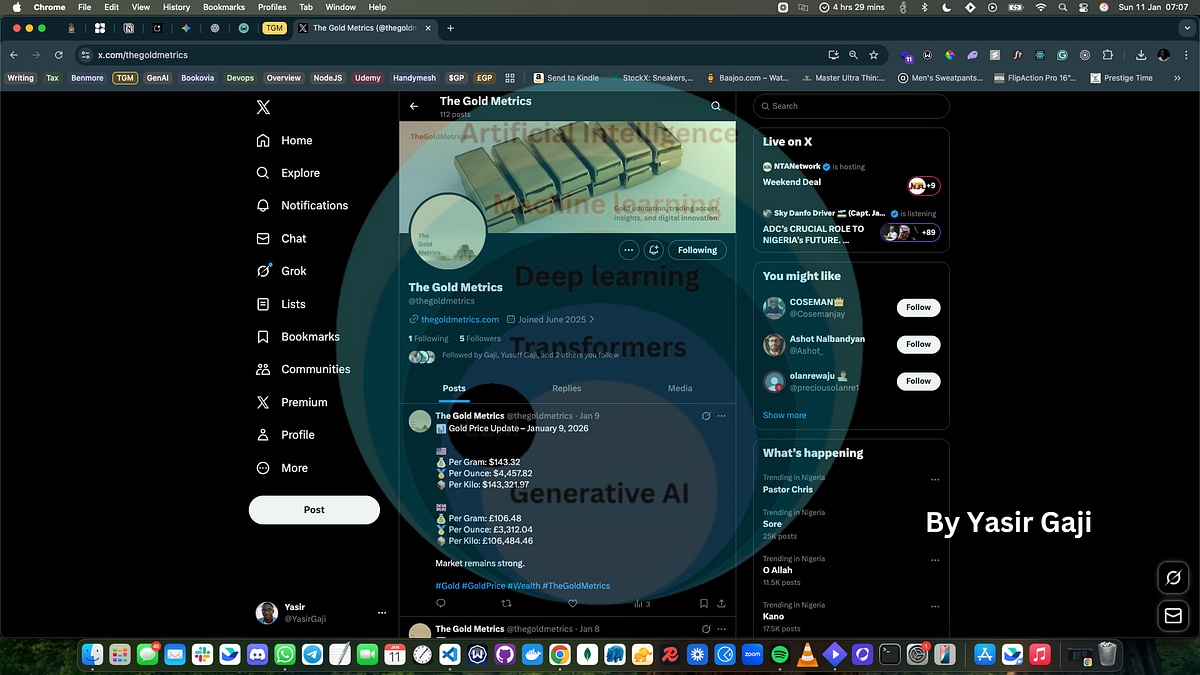1200x675 pixels.
Task: Click the X search input field
Action: click(851, 105)
